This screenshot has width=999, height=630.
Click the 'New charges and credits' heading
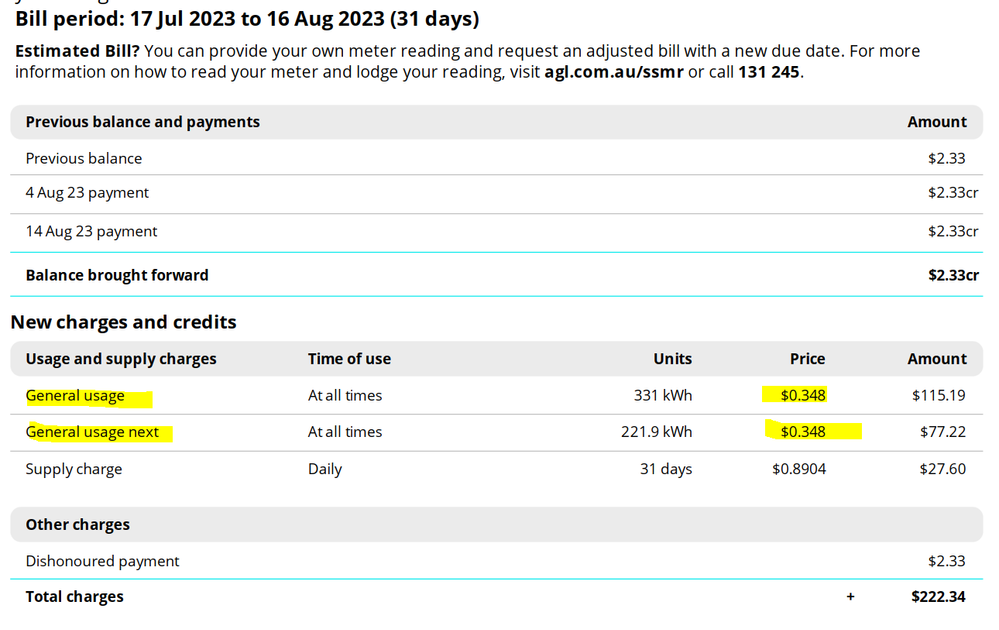click(x=123, y=322)
